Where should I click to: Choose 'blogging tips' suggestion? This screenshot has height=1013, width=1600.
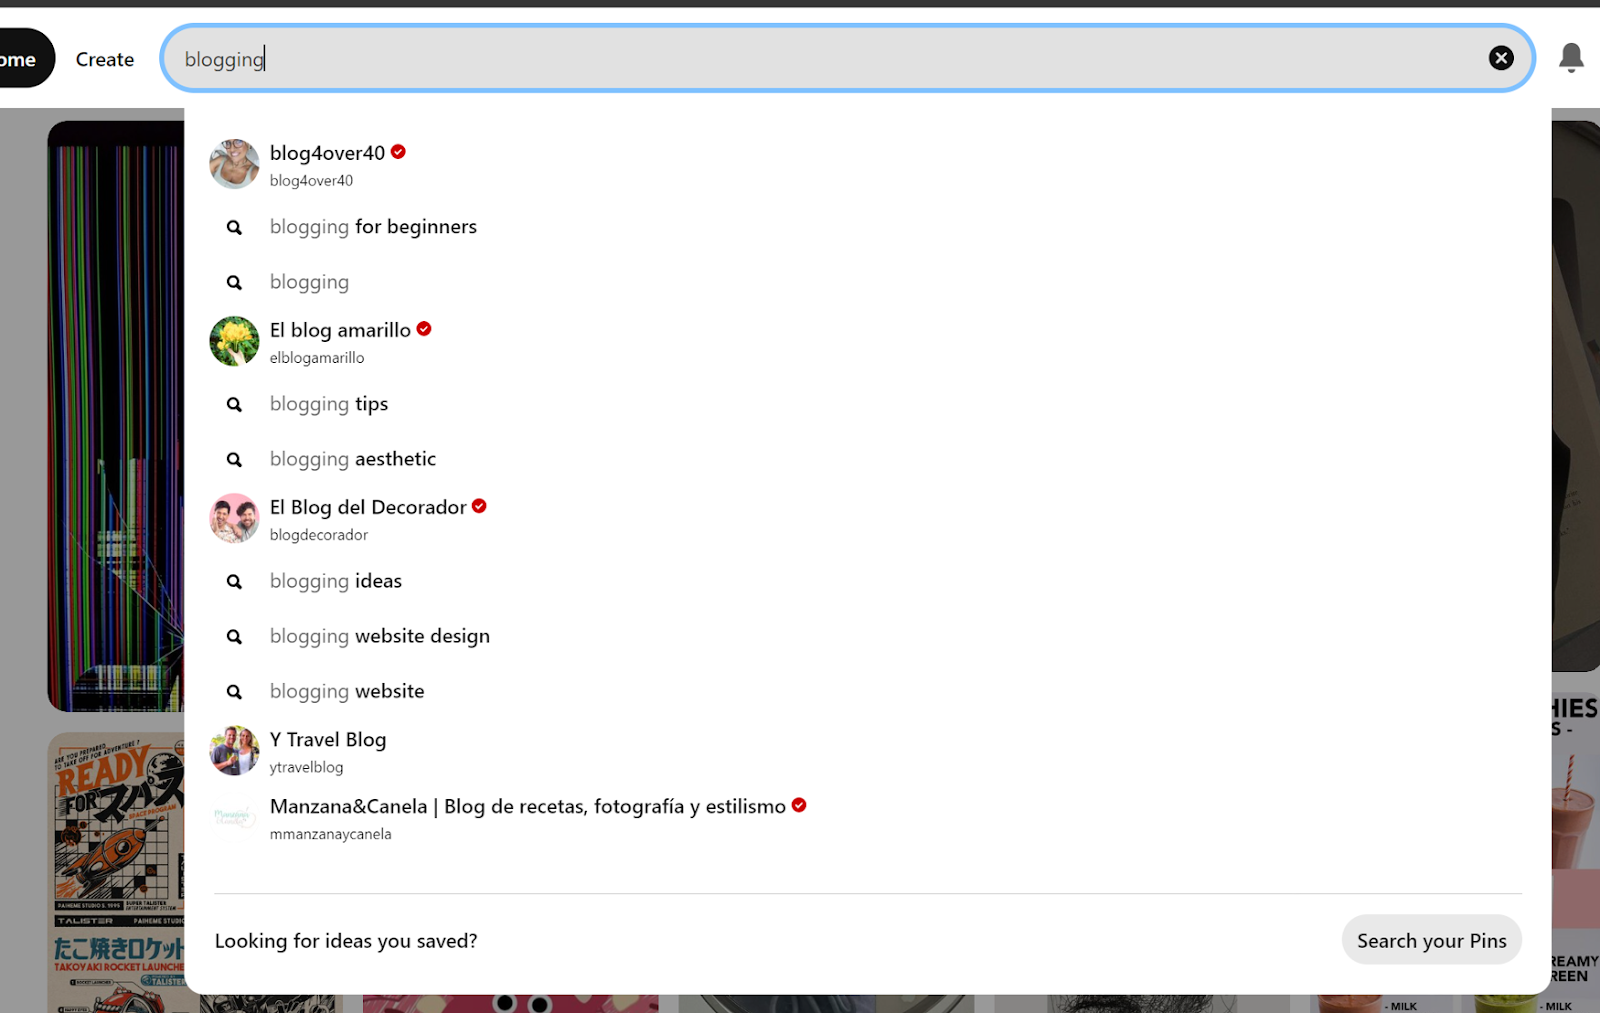[x=329, y=404]
